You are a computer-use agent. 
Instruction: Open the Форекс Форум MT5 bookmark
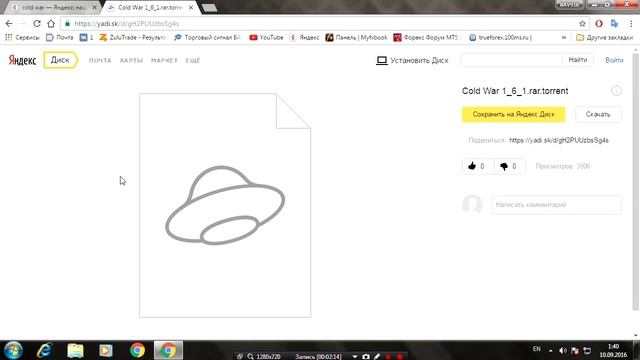pos(427,37)
